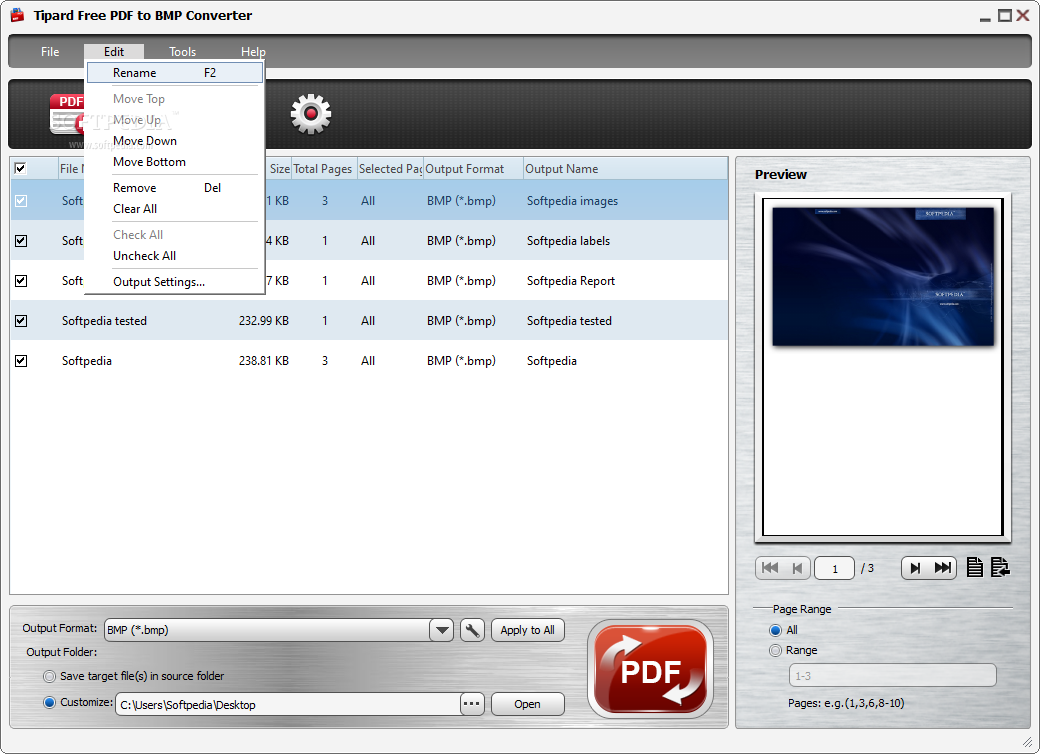Select the Softpedia tested file name
Viewport: 1040px width, 754px height.
click(x=104, y=321)
